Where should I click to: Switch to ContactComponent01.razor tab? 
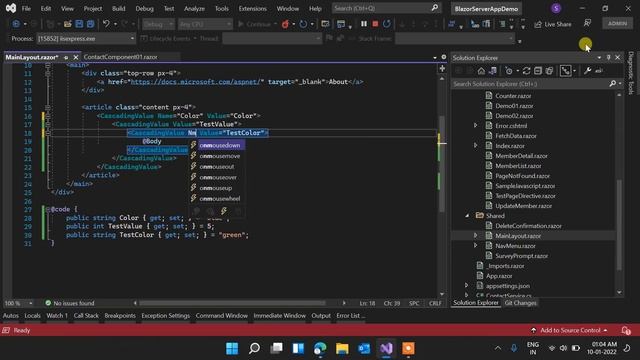click(120, 57)
